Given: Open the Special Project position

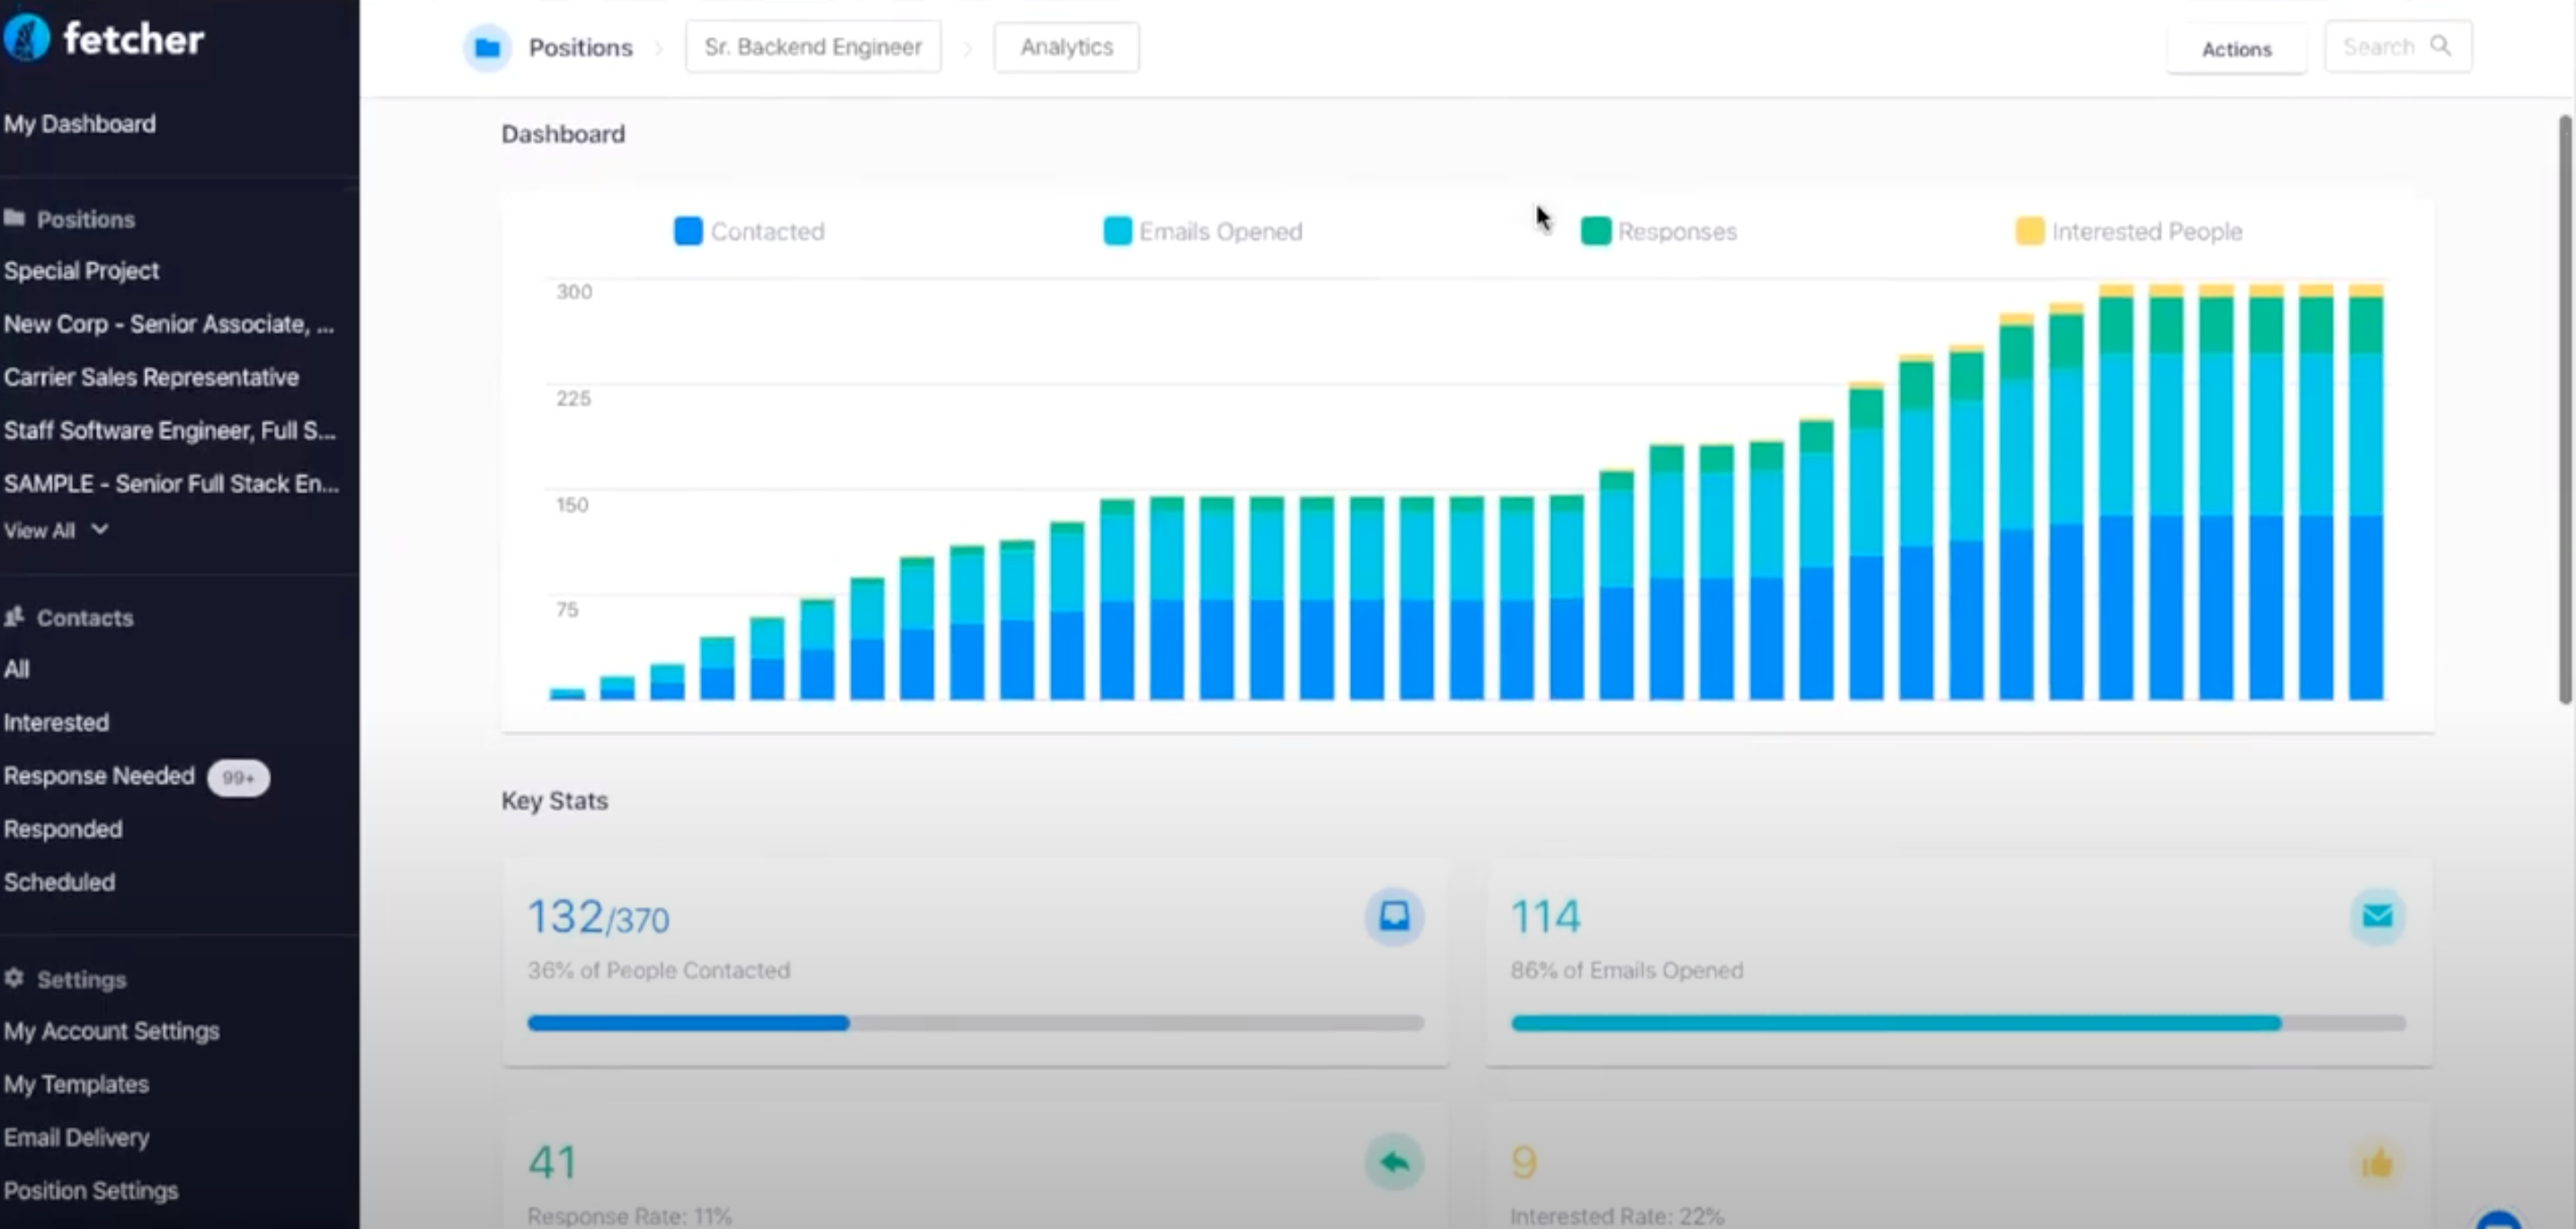Looking at the screenshot, I should [x=81, y=270].
